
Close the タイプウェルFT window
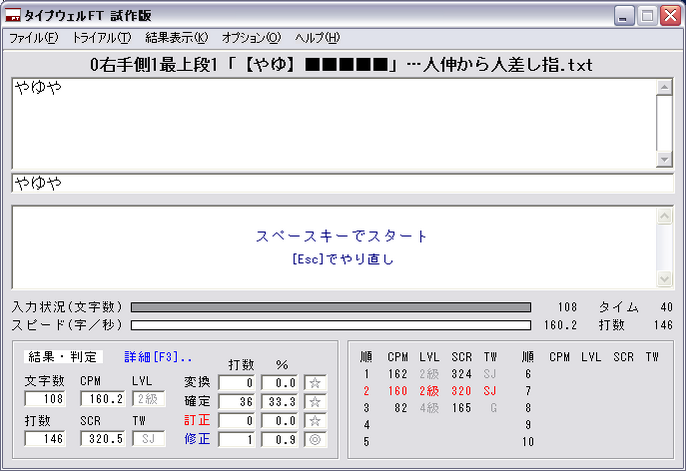click(x=671, y=16)
